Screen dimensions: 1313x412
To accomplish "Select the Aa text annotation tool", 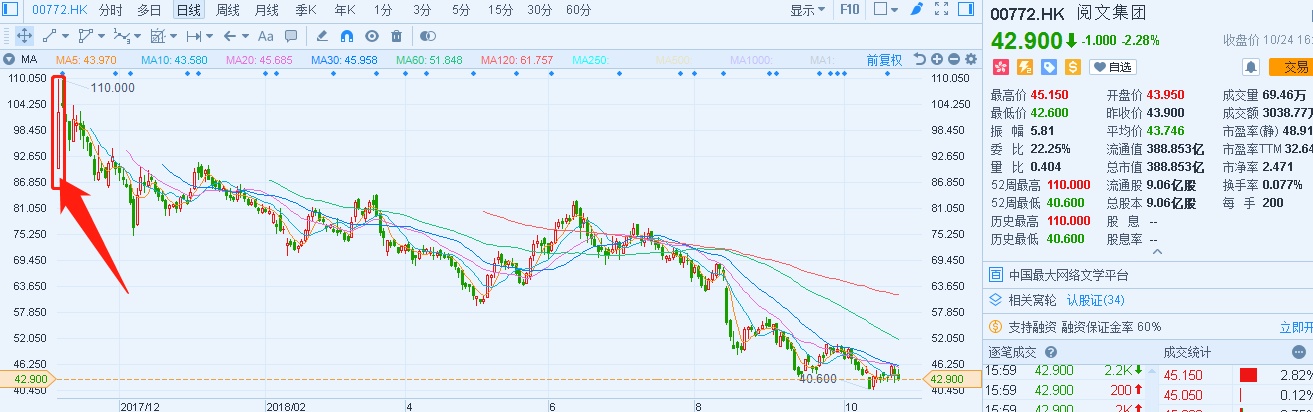I will (265, 36).
